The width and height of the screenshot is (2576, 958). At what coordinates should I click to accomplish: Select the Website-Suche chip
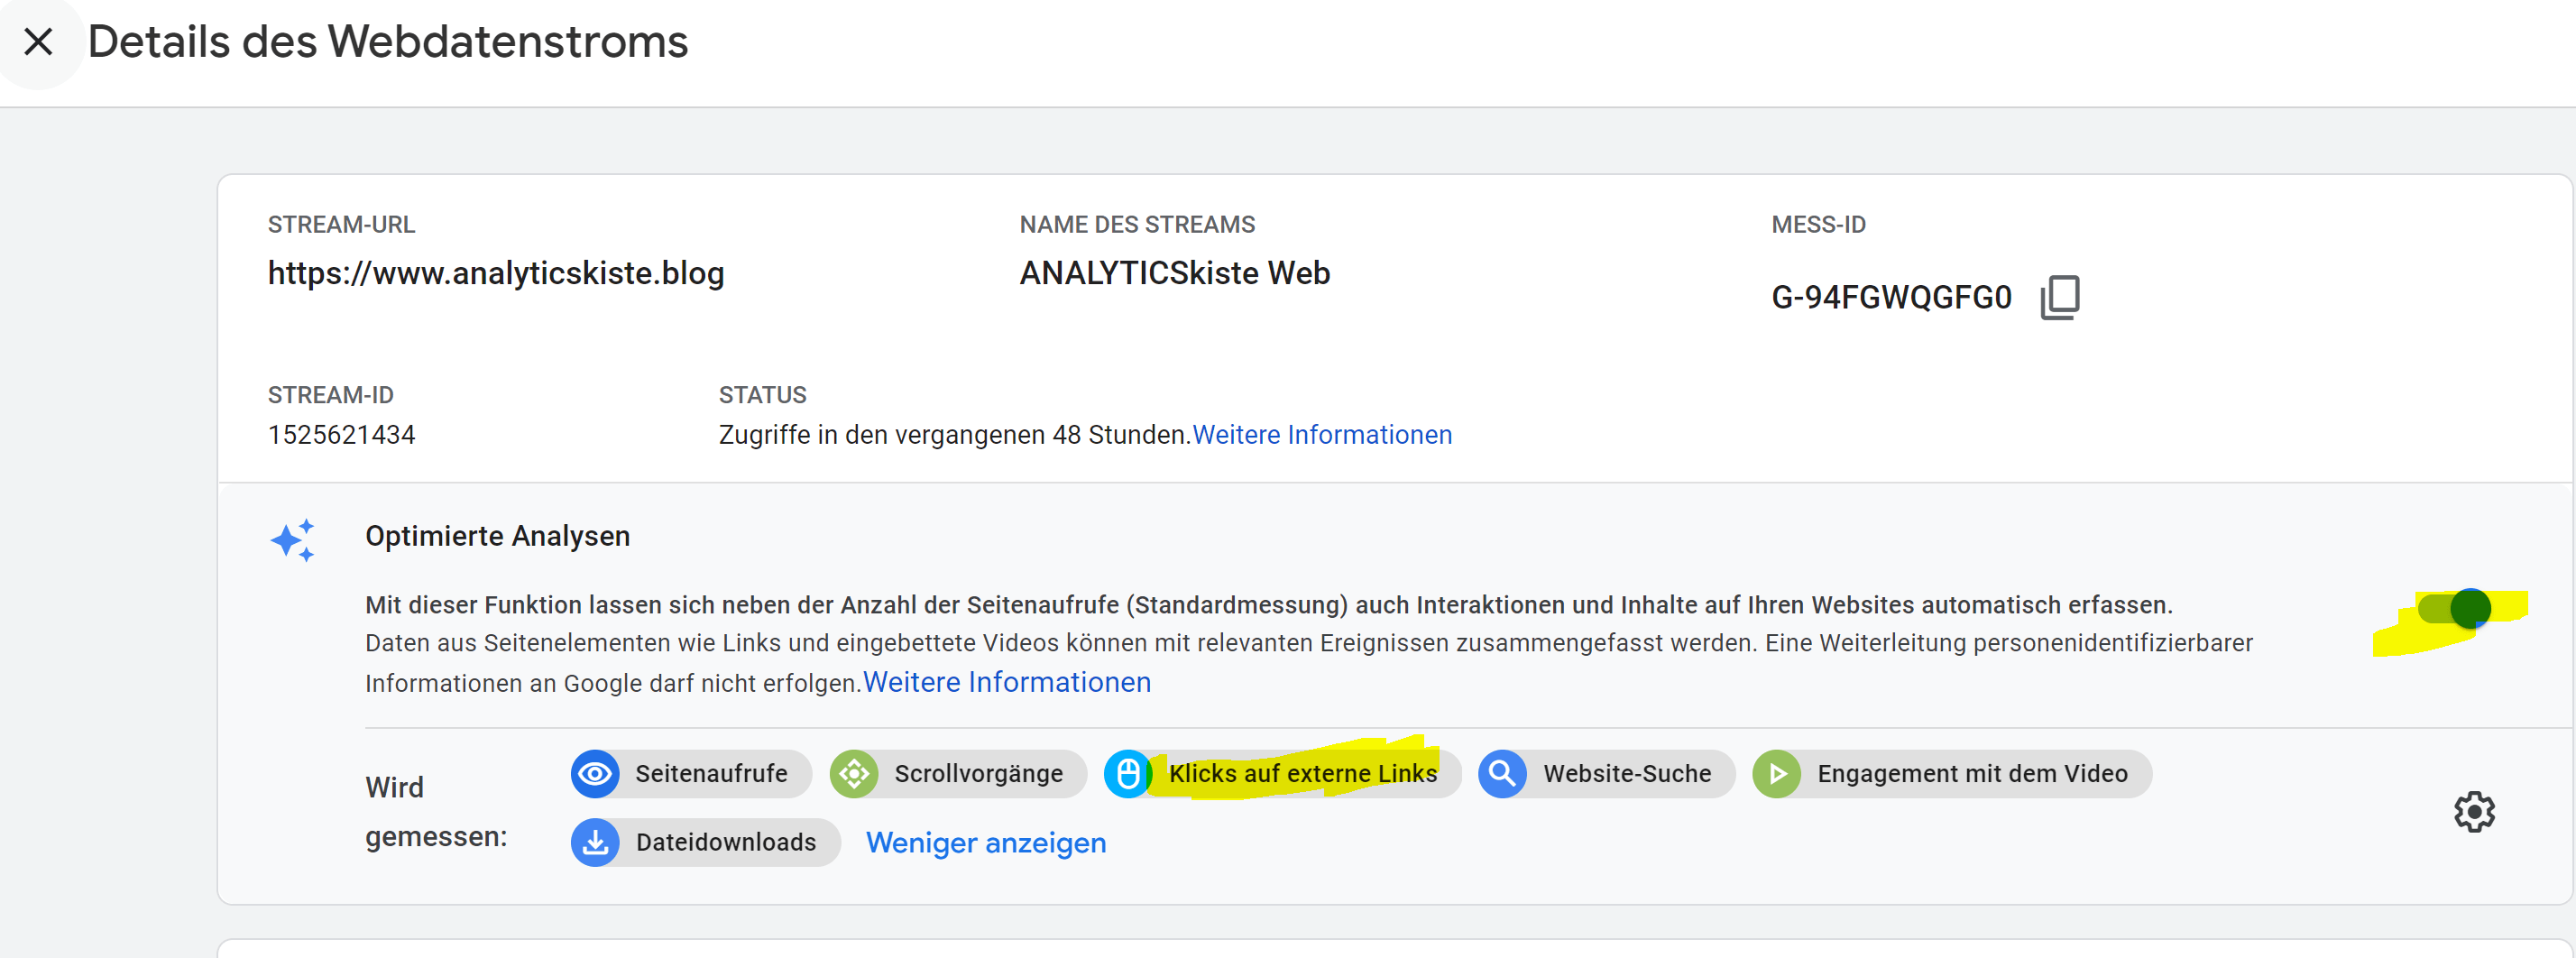1605,773
